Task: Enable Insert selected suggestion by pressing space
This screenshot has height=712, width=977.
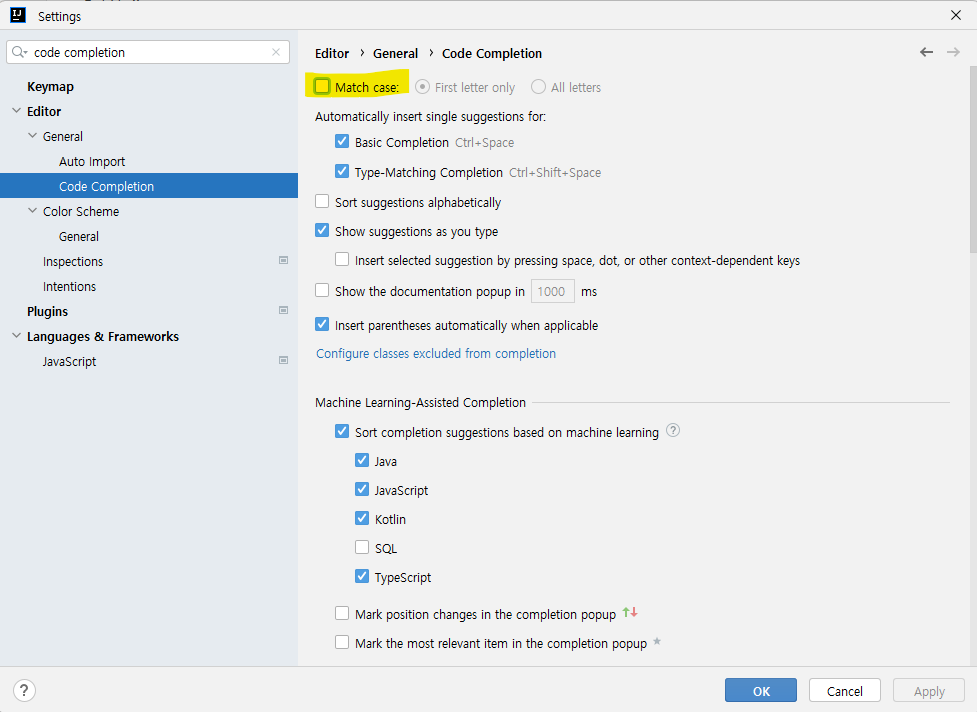Action: point(342,259)
